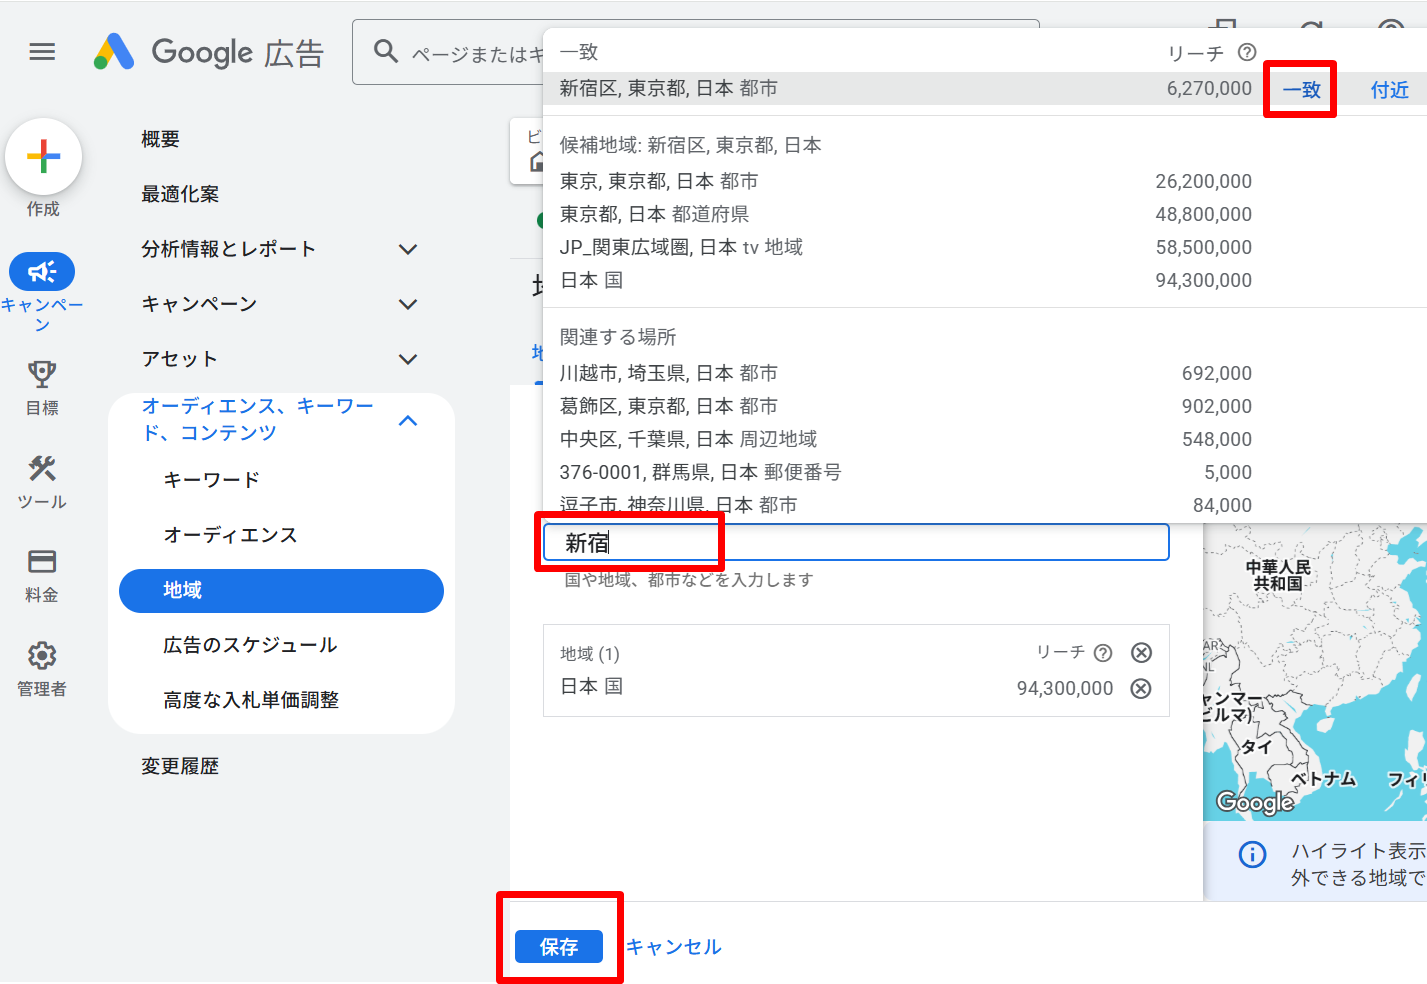
Task: Remove 日本 国 using its X icon
Action: [x=1141, y=688]
